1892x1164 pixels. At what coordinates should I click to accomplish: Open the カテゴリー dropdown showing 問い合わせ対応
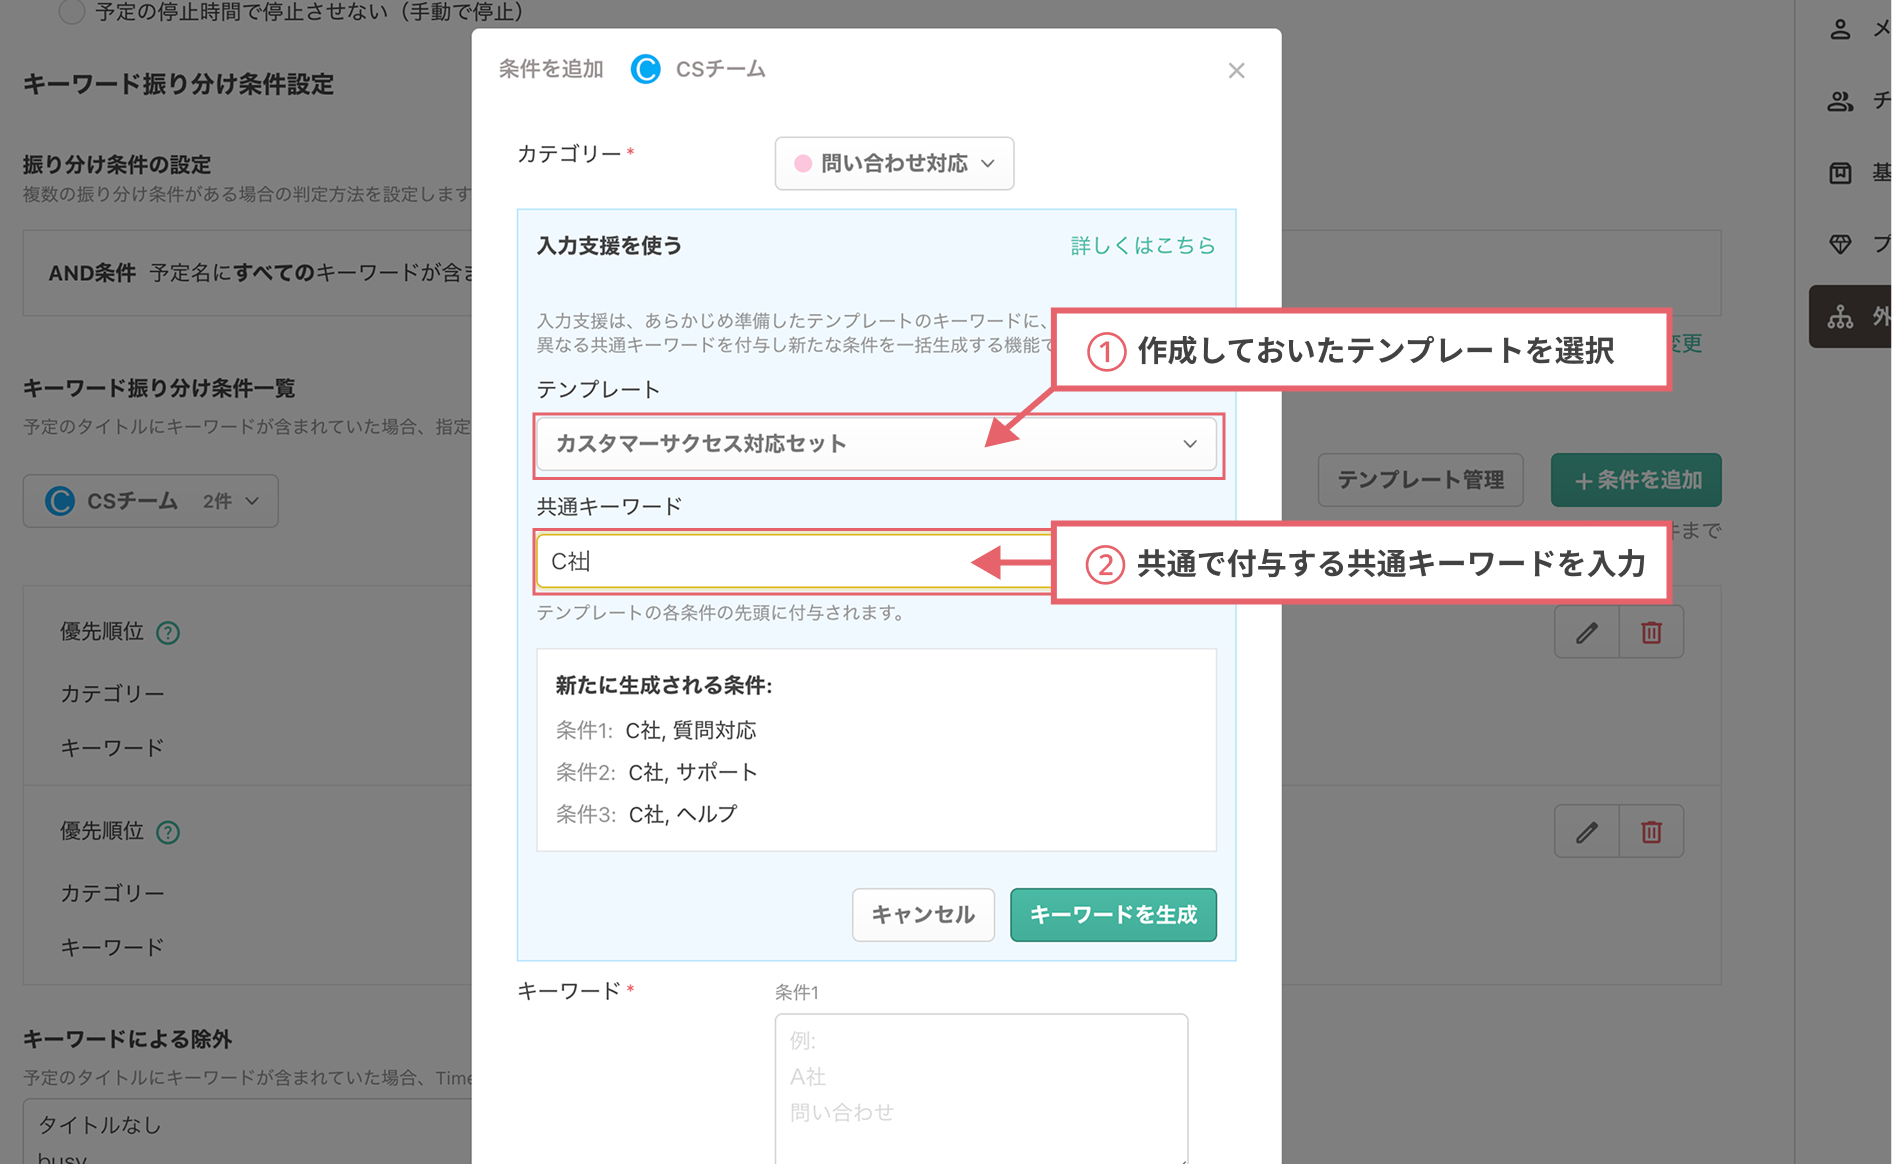(x=893, y=163)
